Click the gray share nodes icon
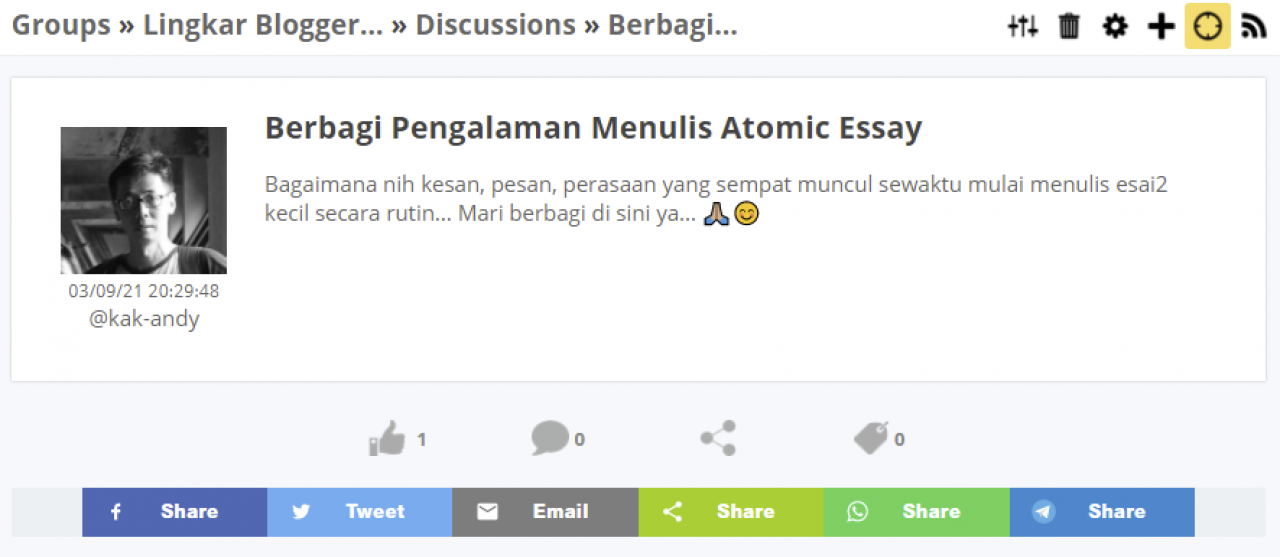 tap(718, 438)
